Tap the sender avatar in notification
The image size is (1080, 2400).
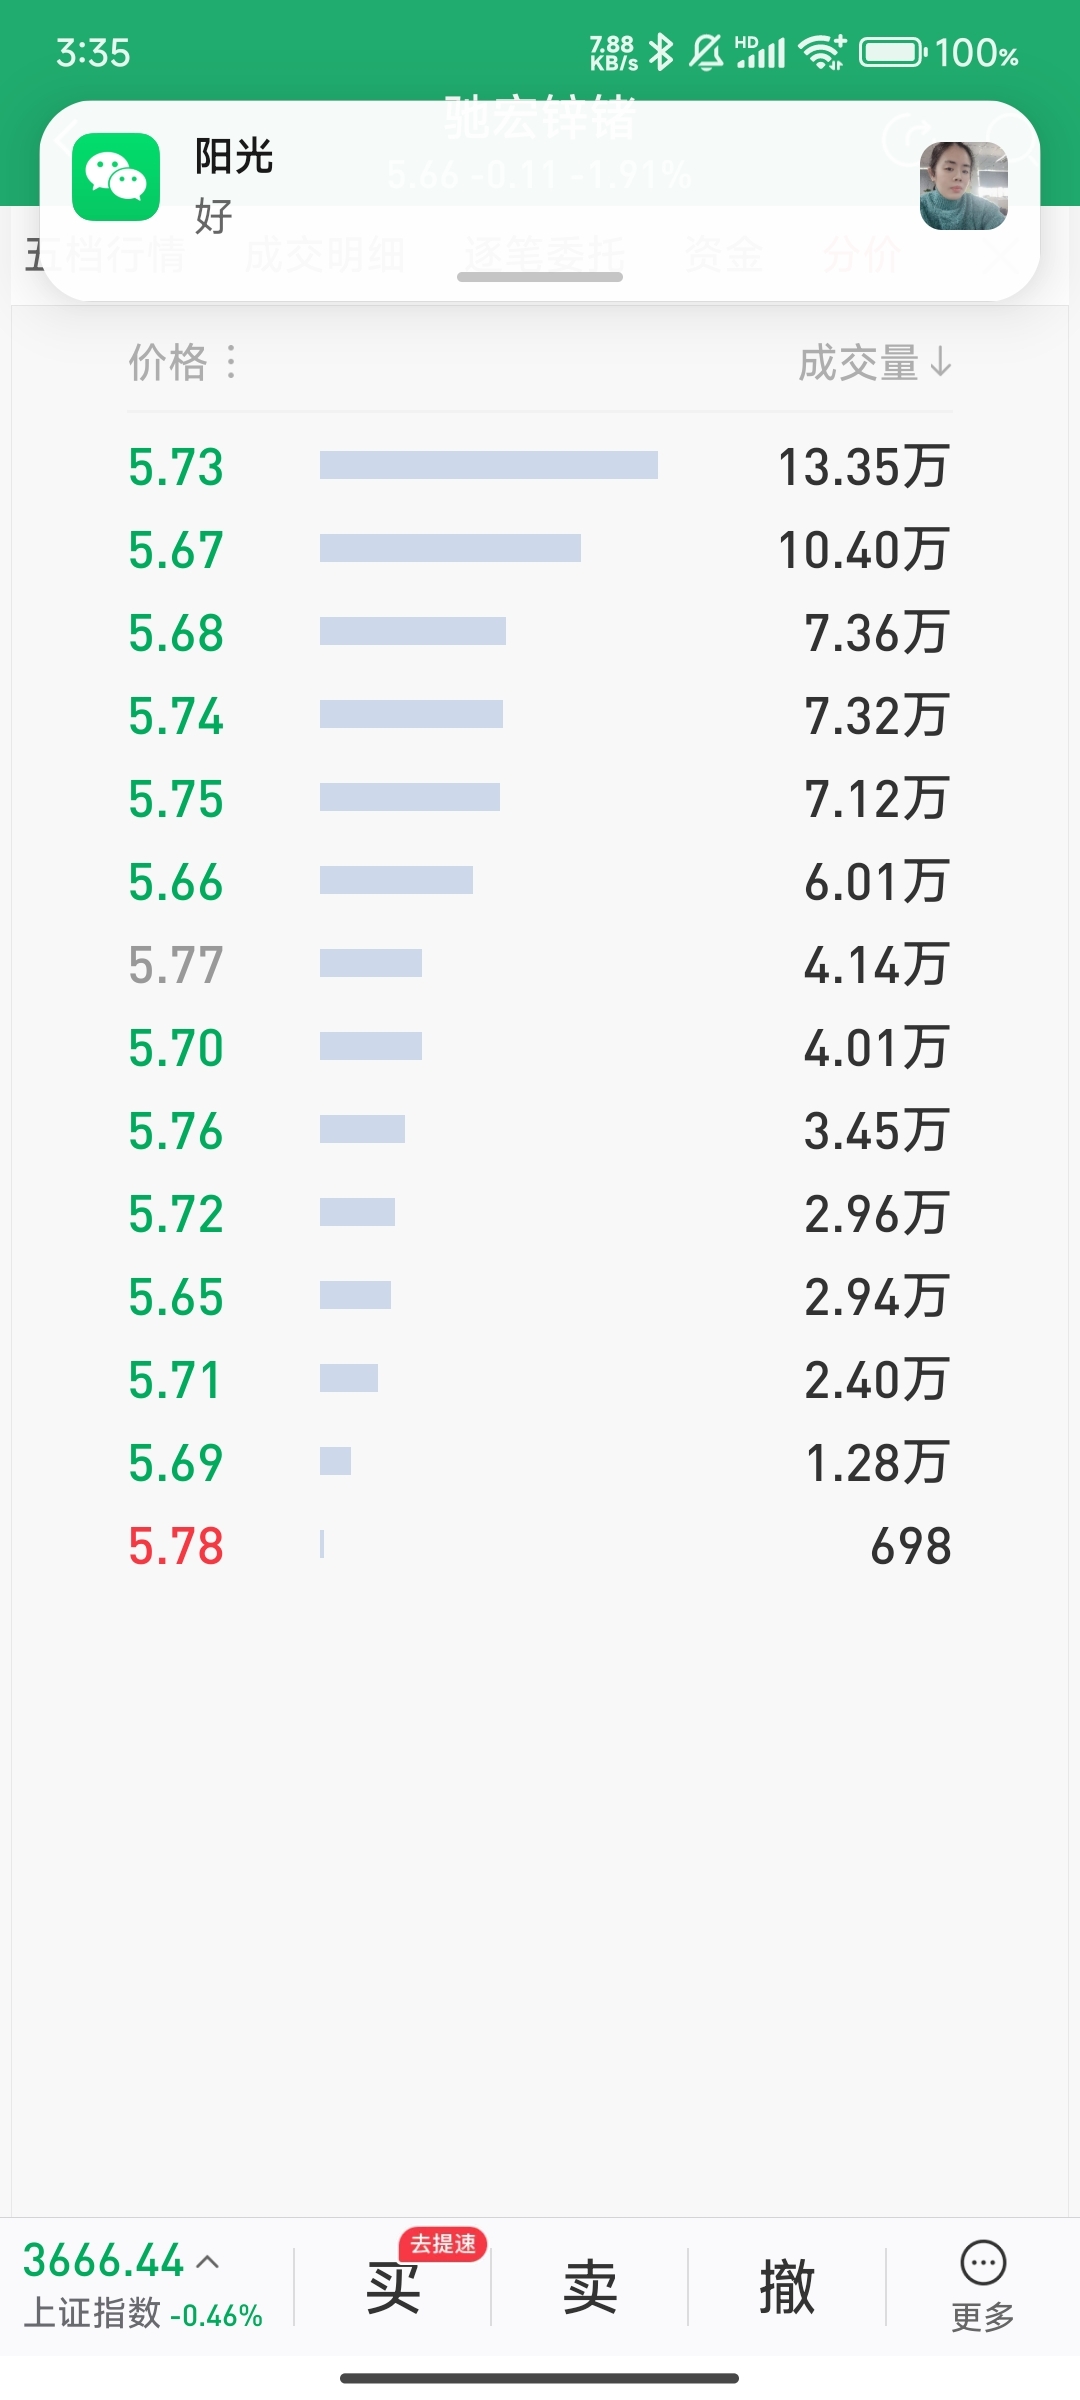[x=963, y=186]
